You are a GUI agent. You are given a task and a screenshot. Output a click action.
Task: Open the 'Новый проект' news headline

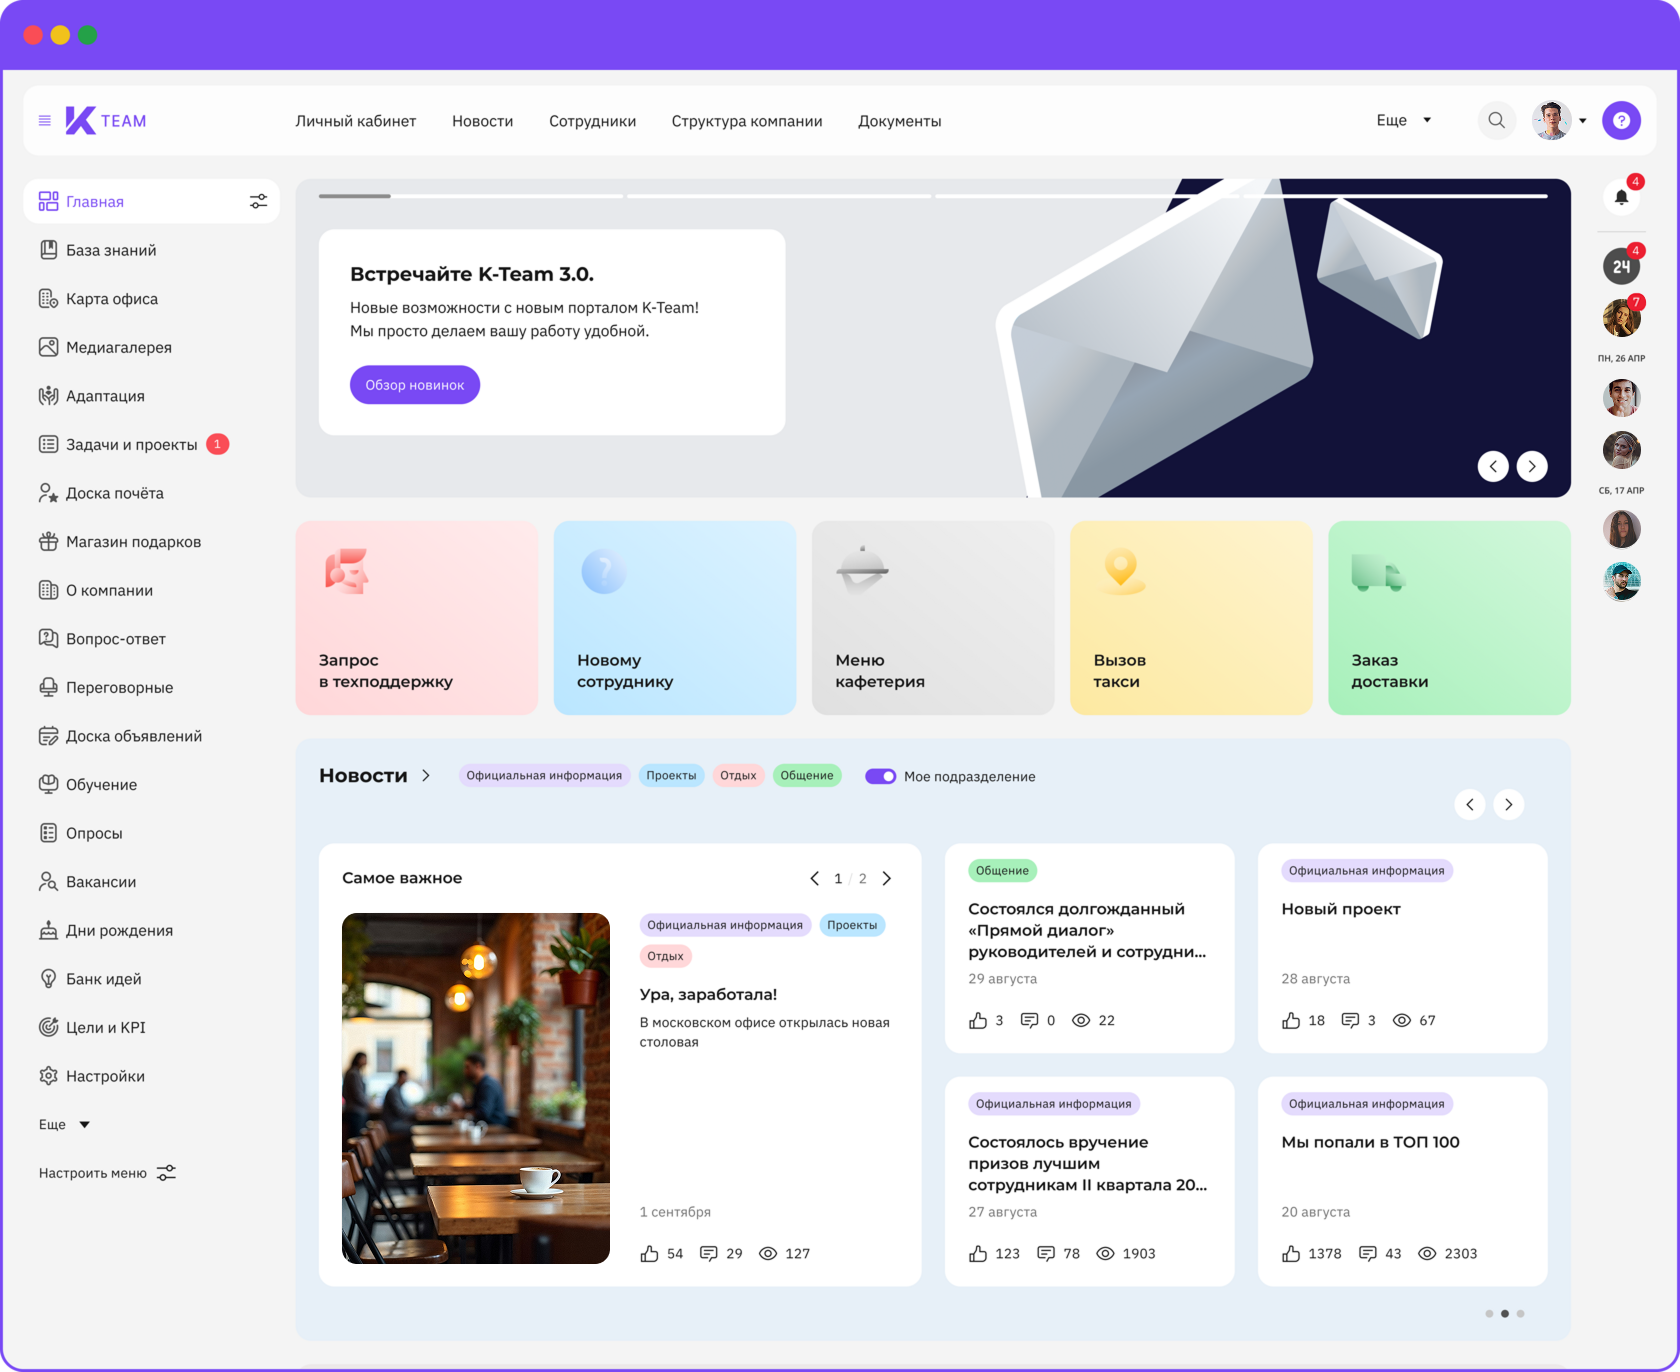point(1341,910)
